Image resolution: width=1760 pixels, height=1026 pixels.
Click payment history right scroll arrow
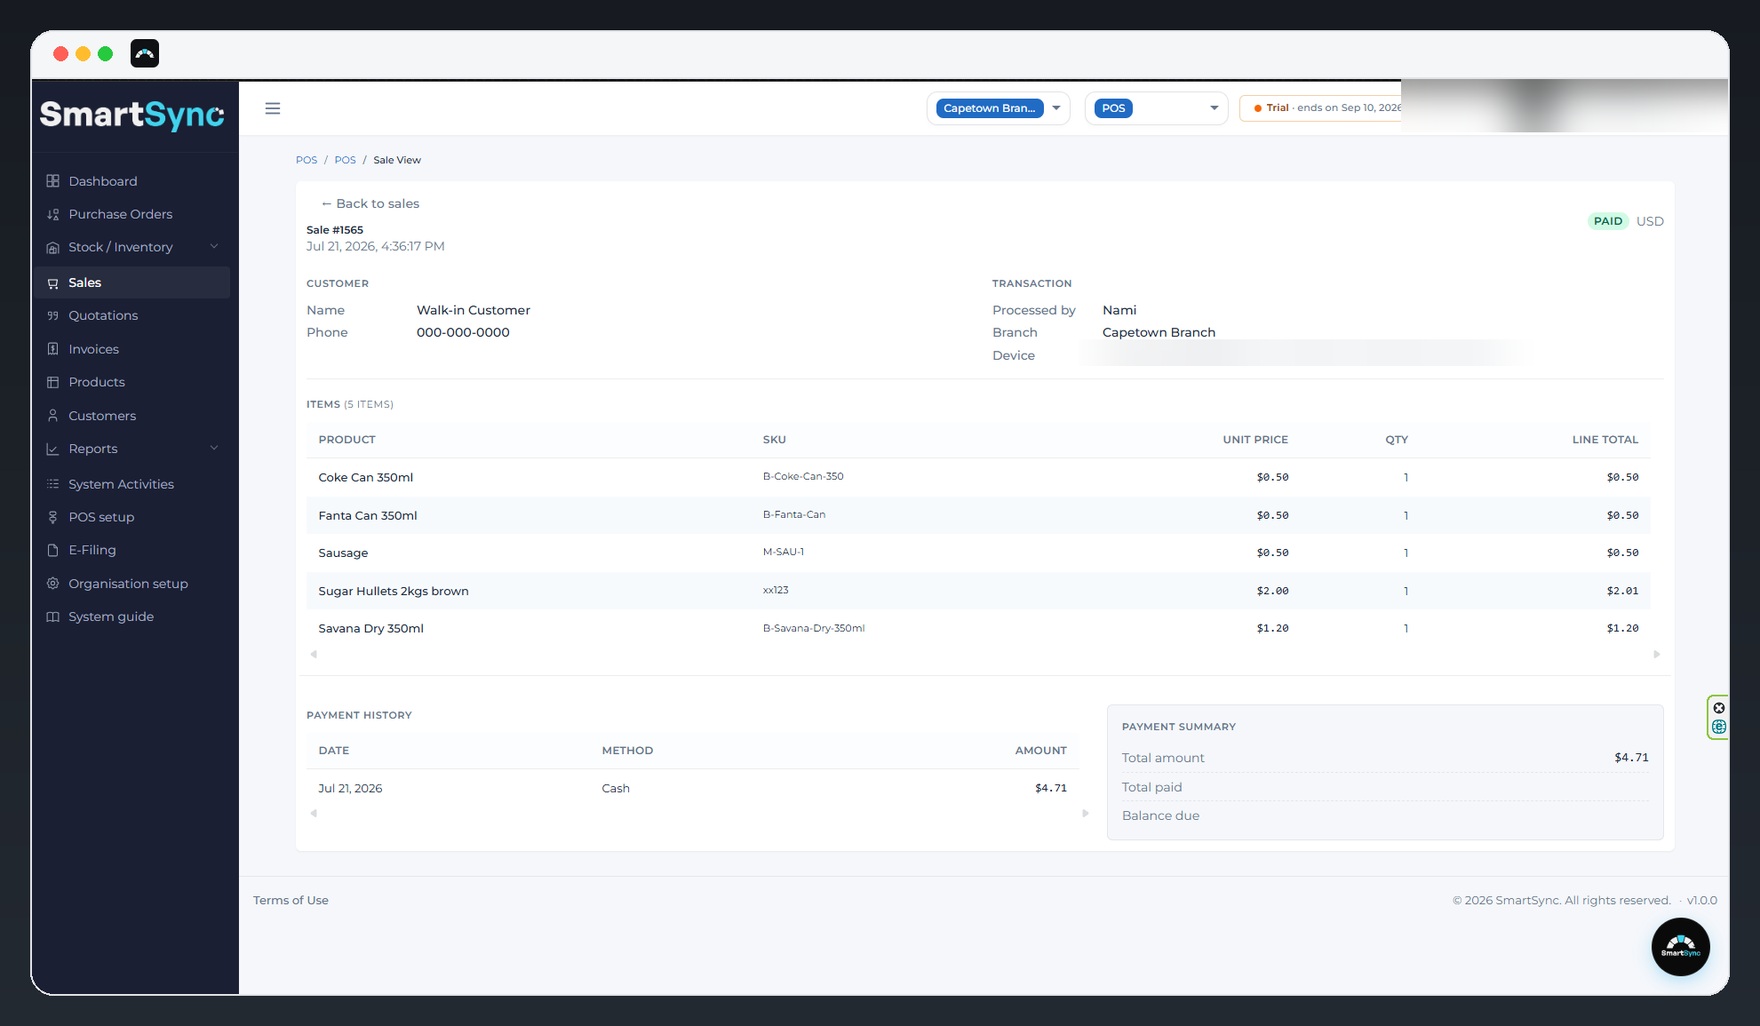click(1085, 813)
